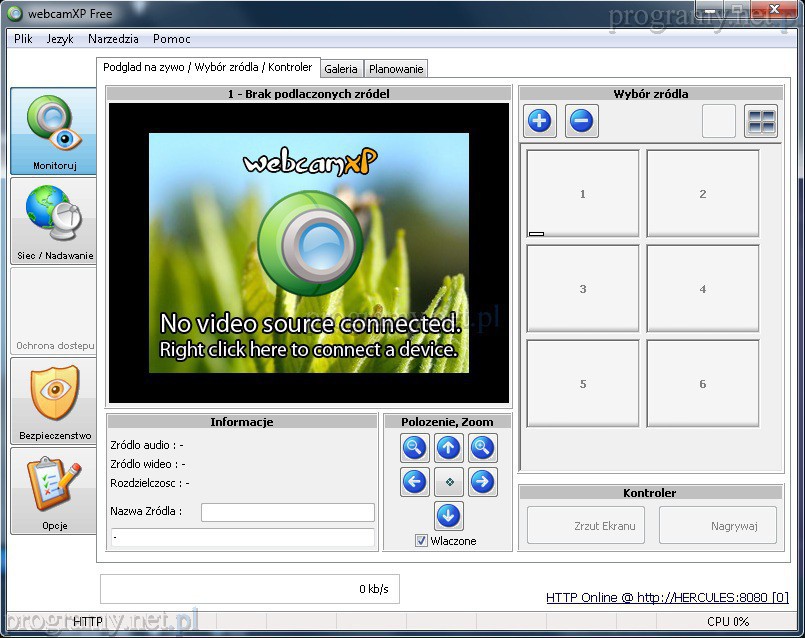Image resolution: width=805 pixels, height=638 pixels.
Task: Open the Monitoruj sidebar section
Action: pos(54,131)
